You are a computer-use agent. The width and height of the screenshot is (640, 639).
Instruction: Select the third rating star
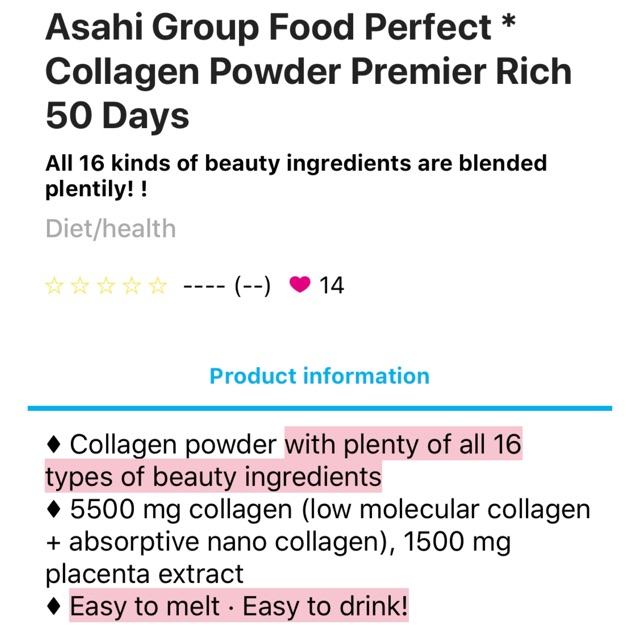coord(106,285)
